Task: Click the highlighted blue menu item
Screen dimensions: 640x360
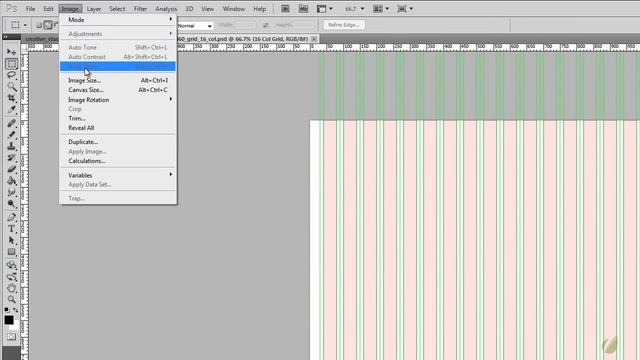Action: 118,67
